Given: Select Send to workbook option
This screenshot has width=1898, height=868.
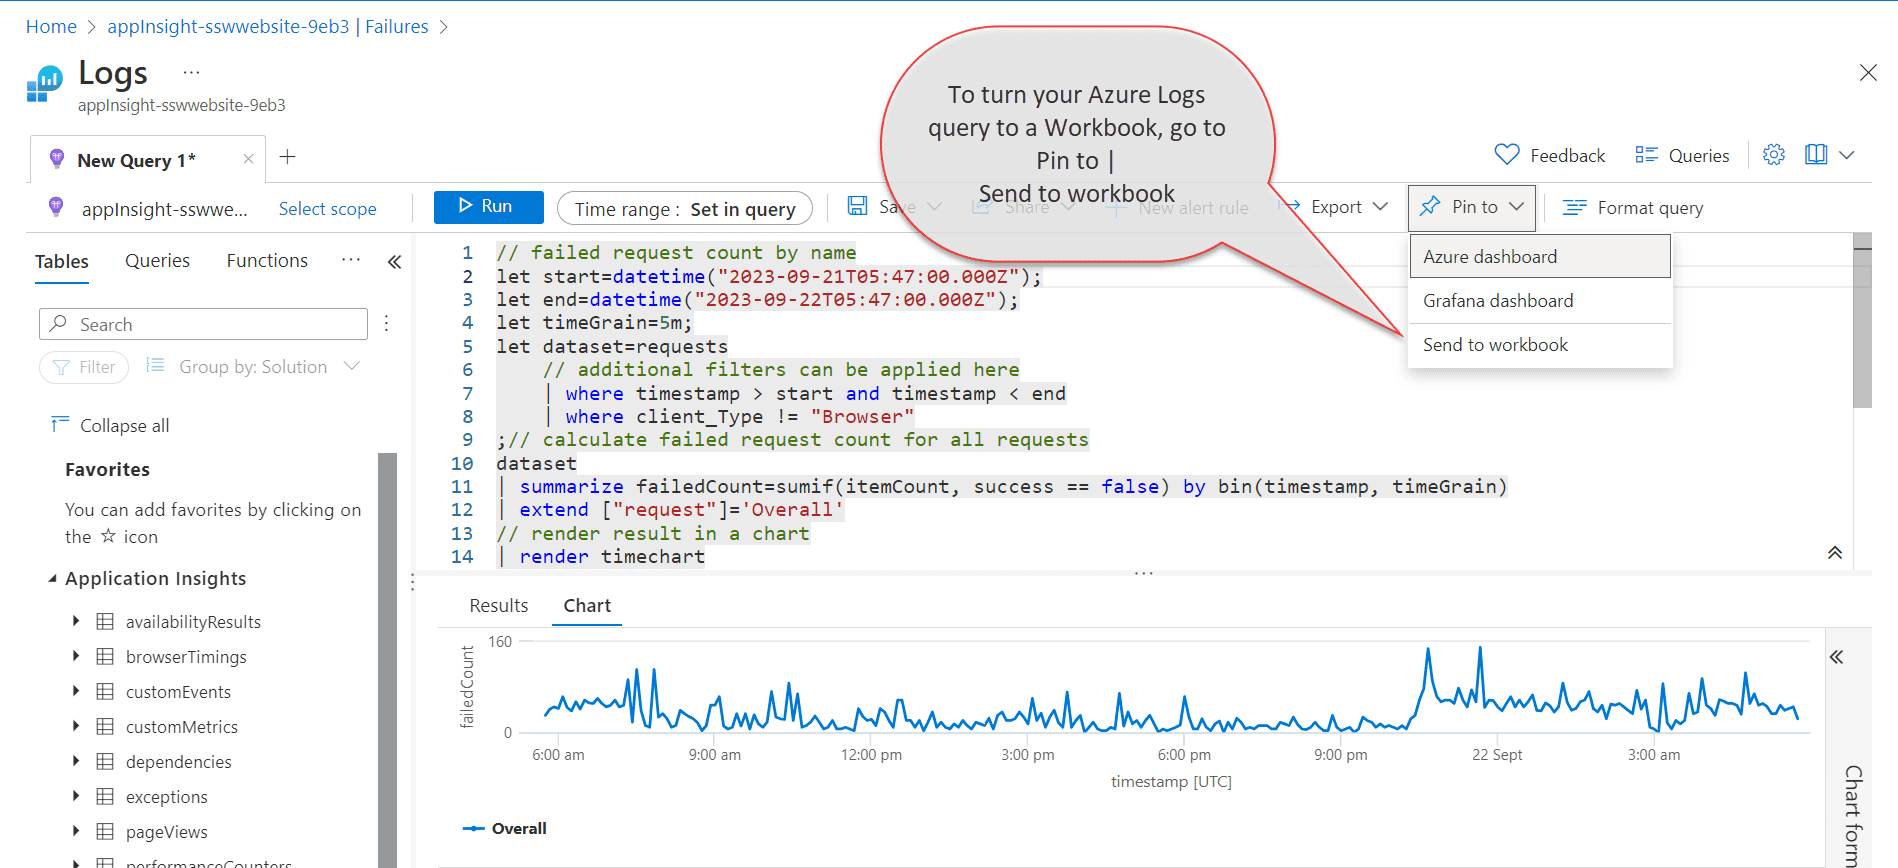Looking at the screenshot, I should click(1495, 345).
